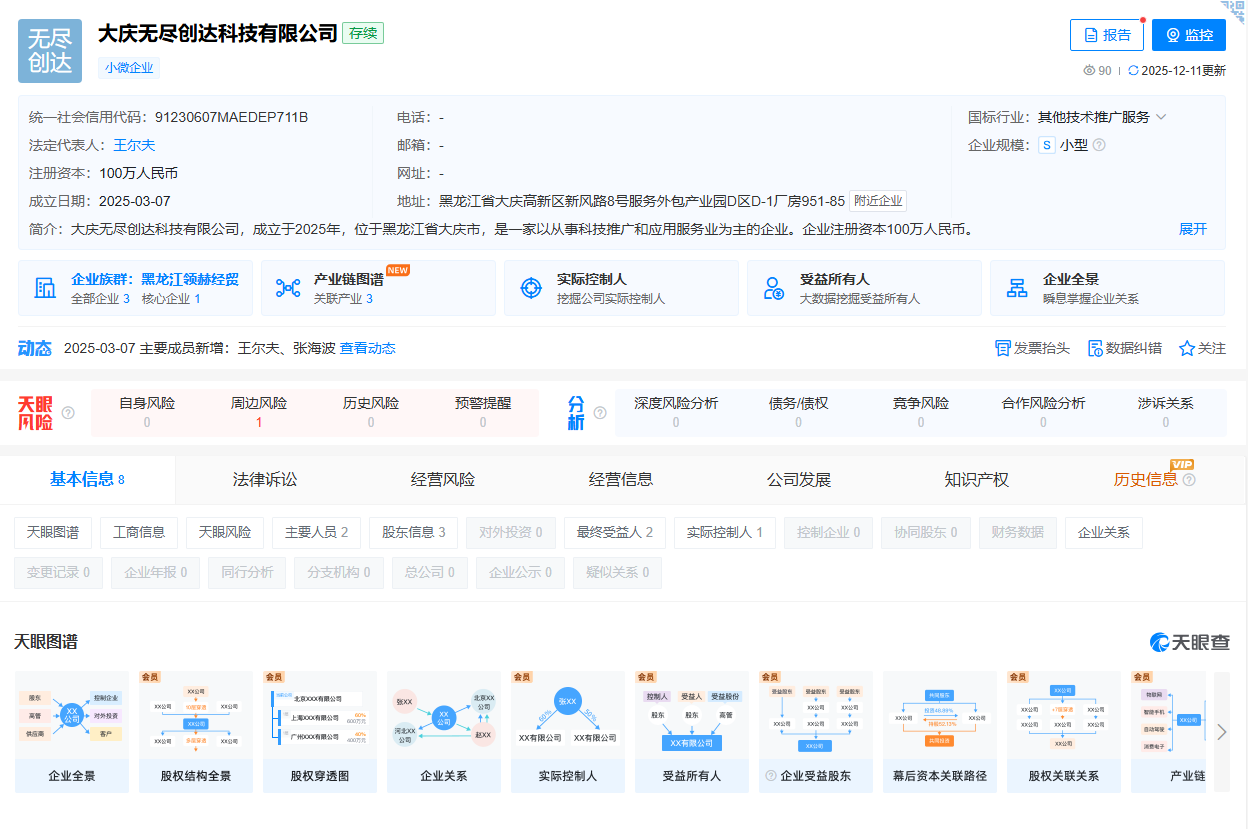Toggle 关注 star to follow company
Screen dimensions: 1248x829
click(x=1202, y=348)
